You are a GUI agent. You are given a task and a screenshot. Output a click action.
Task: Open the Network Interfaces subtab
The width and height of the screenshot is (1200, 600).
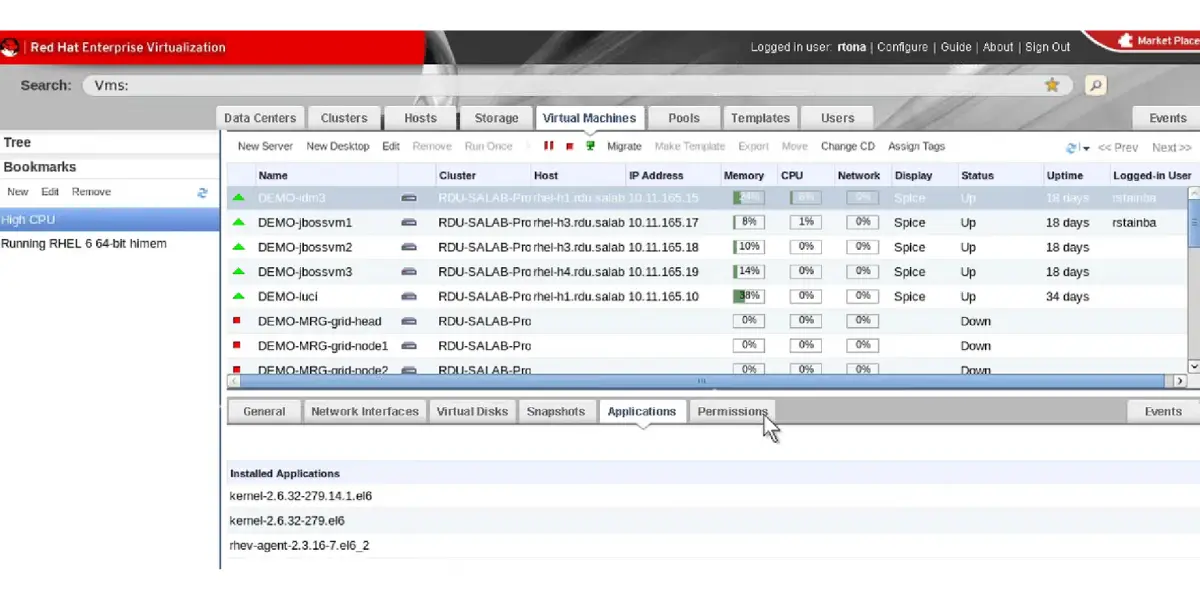[365, 411]
